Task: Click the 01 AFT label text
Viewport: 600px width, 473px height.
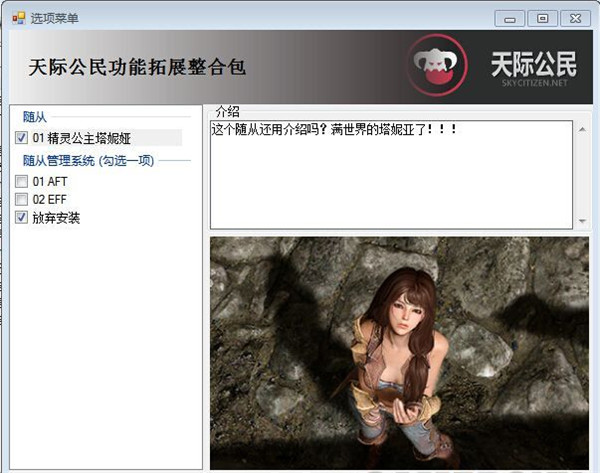Action: (50, 181)
